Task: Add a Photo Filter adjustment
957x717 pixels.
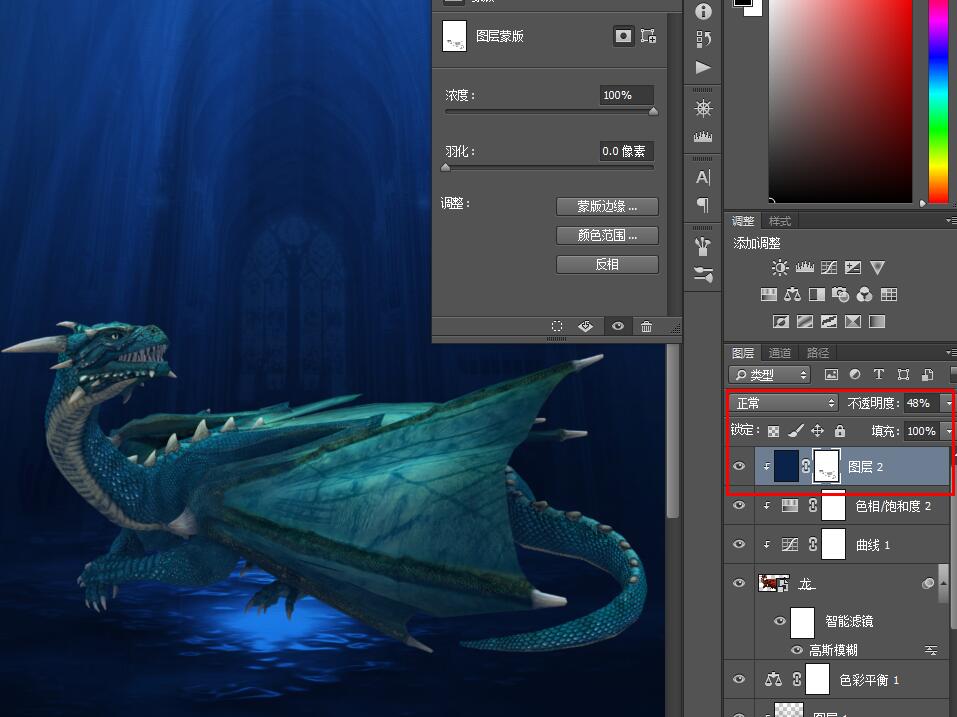Action: pos(840,295)
